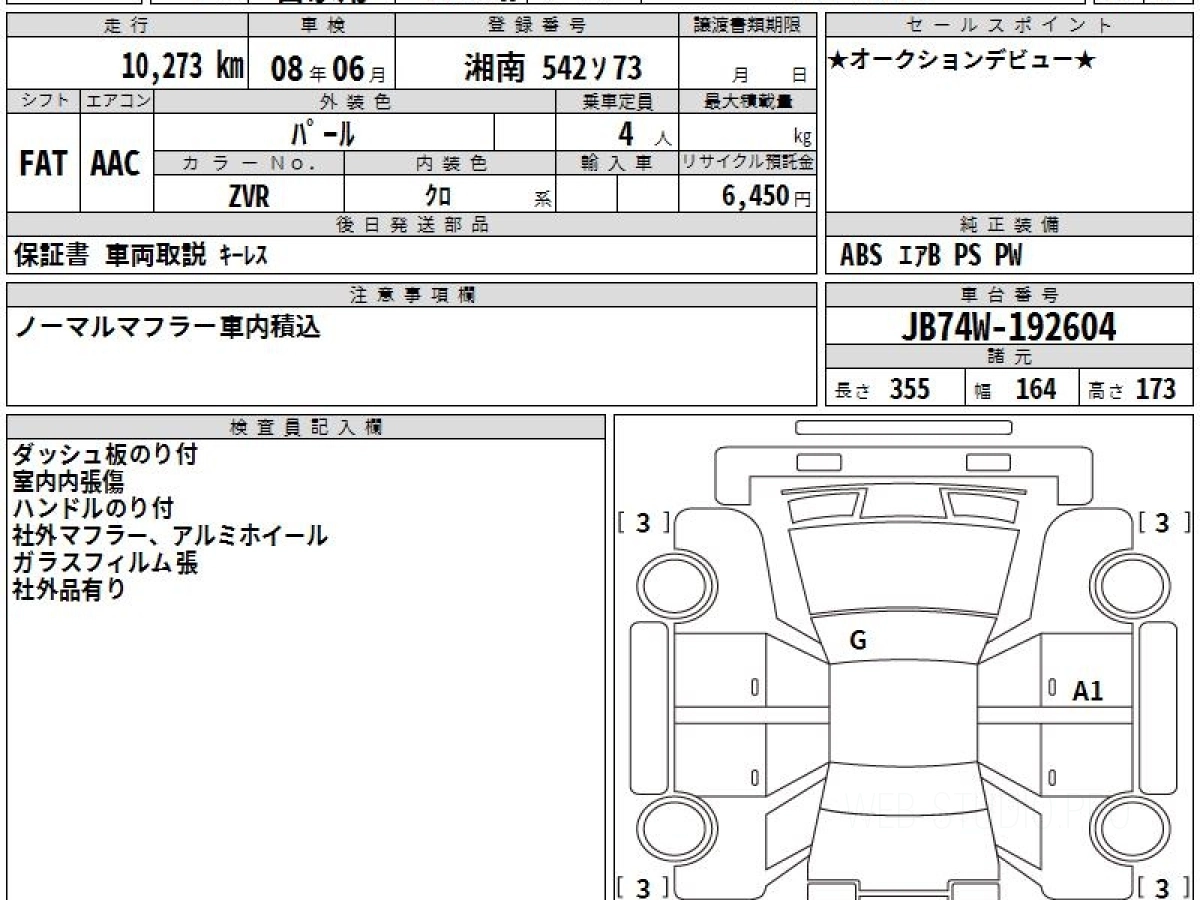
Task: Click the front bumper outline in the car diagram
Action: 904,427
